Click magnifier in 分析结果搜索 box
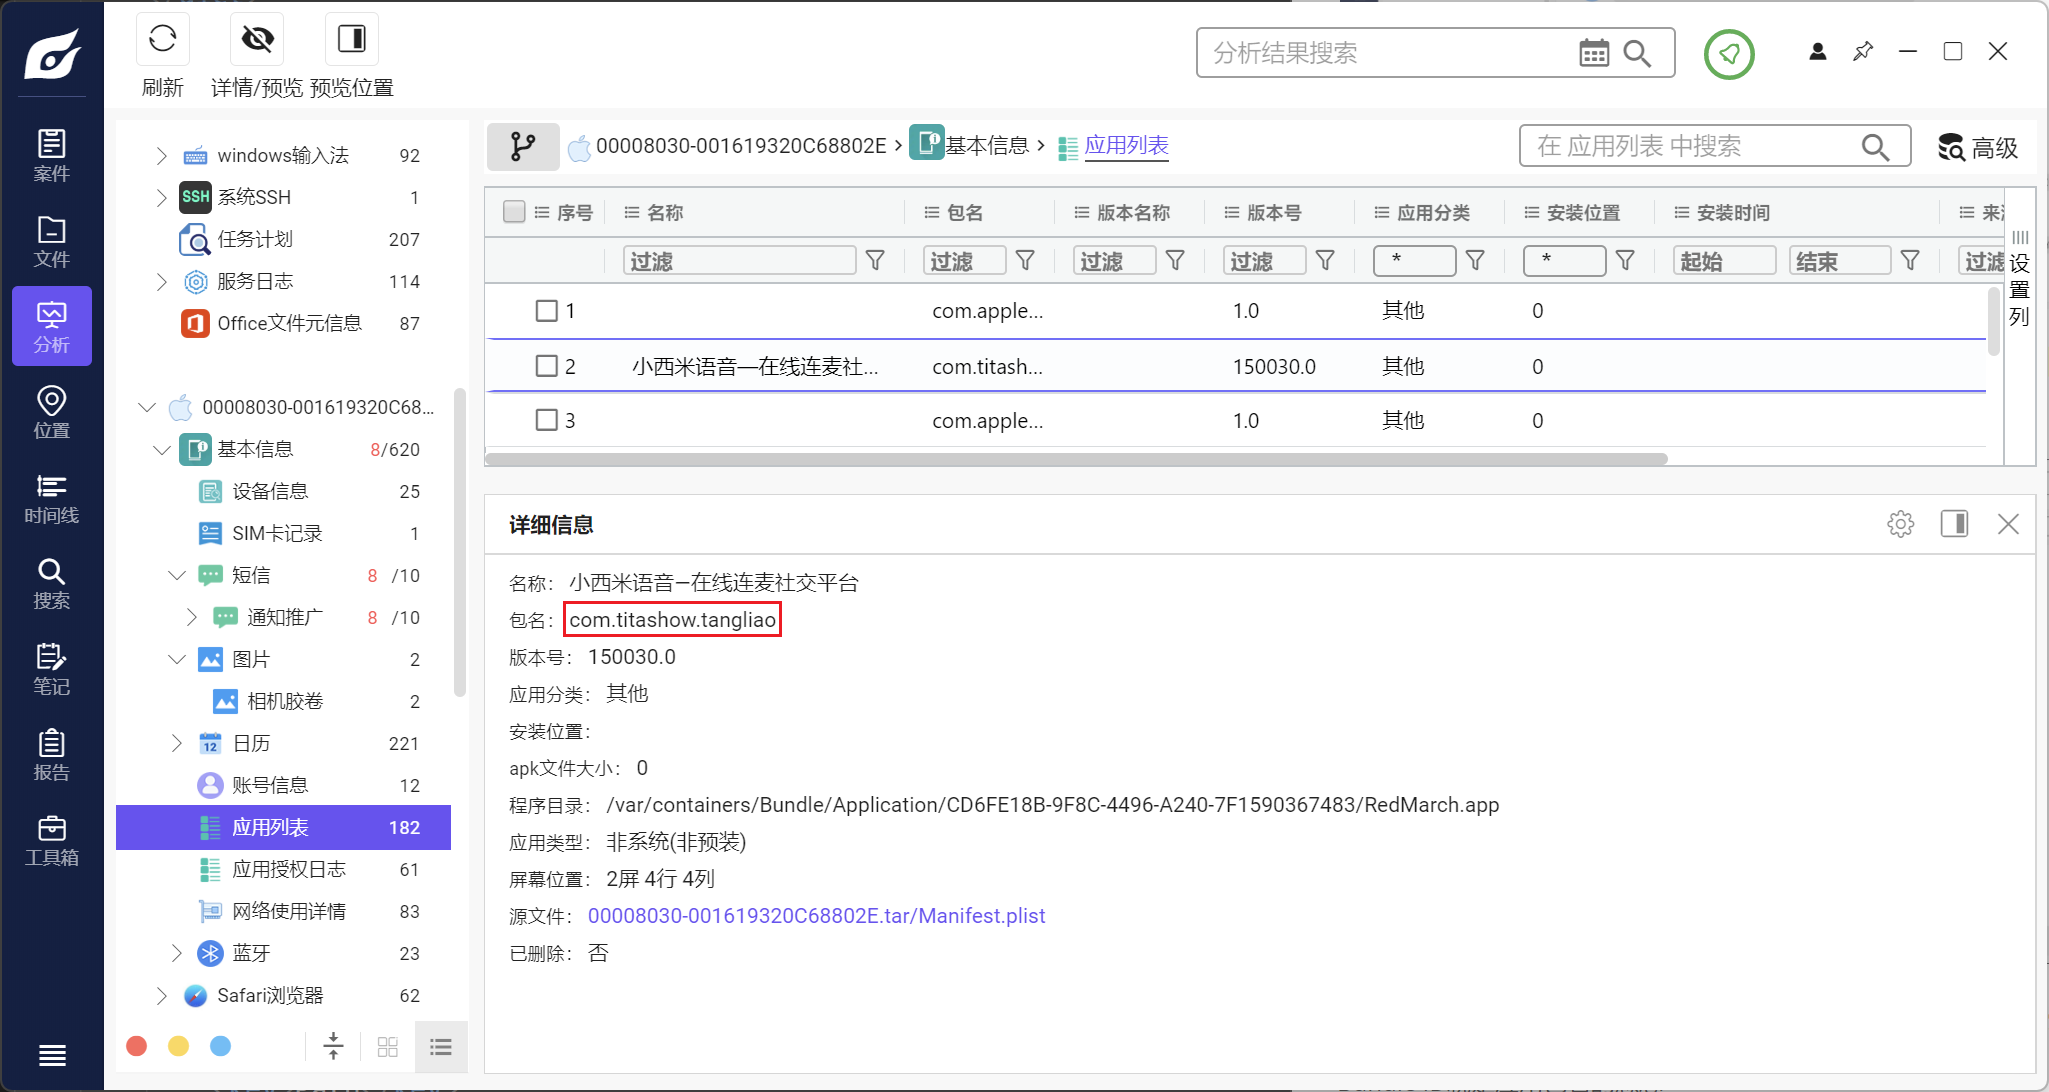This screenshot has height=1092, width=2049. click(x=1637, y=53)
